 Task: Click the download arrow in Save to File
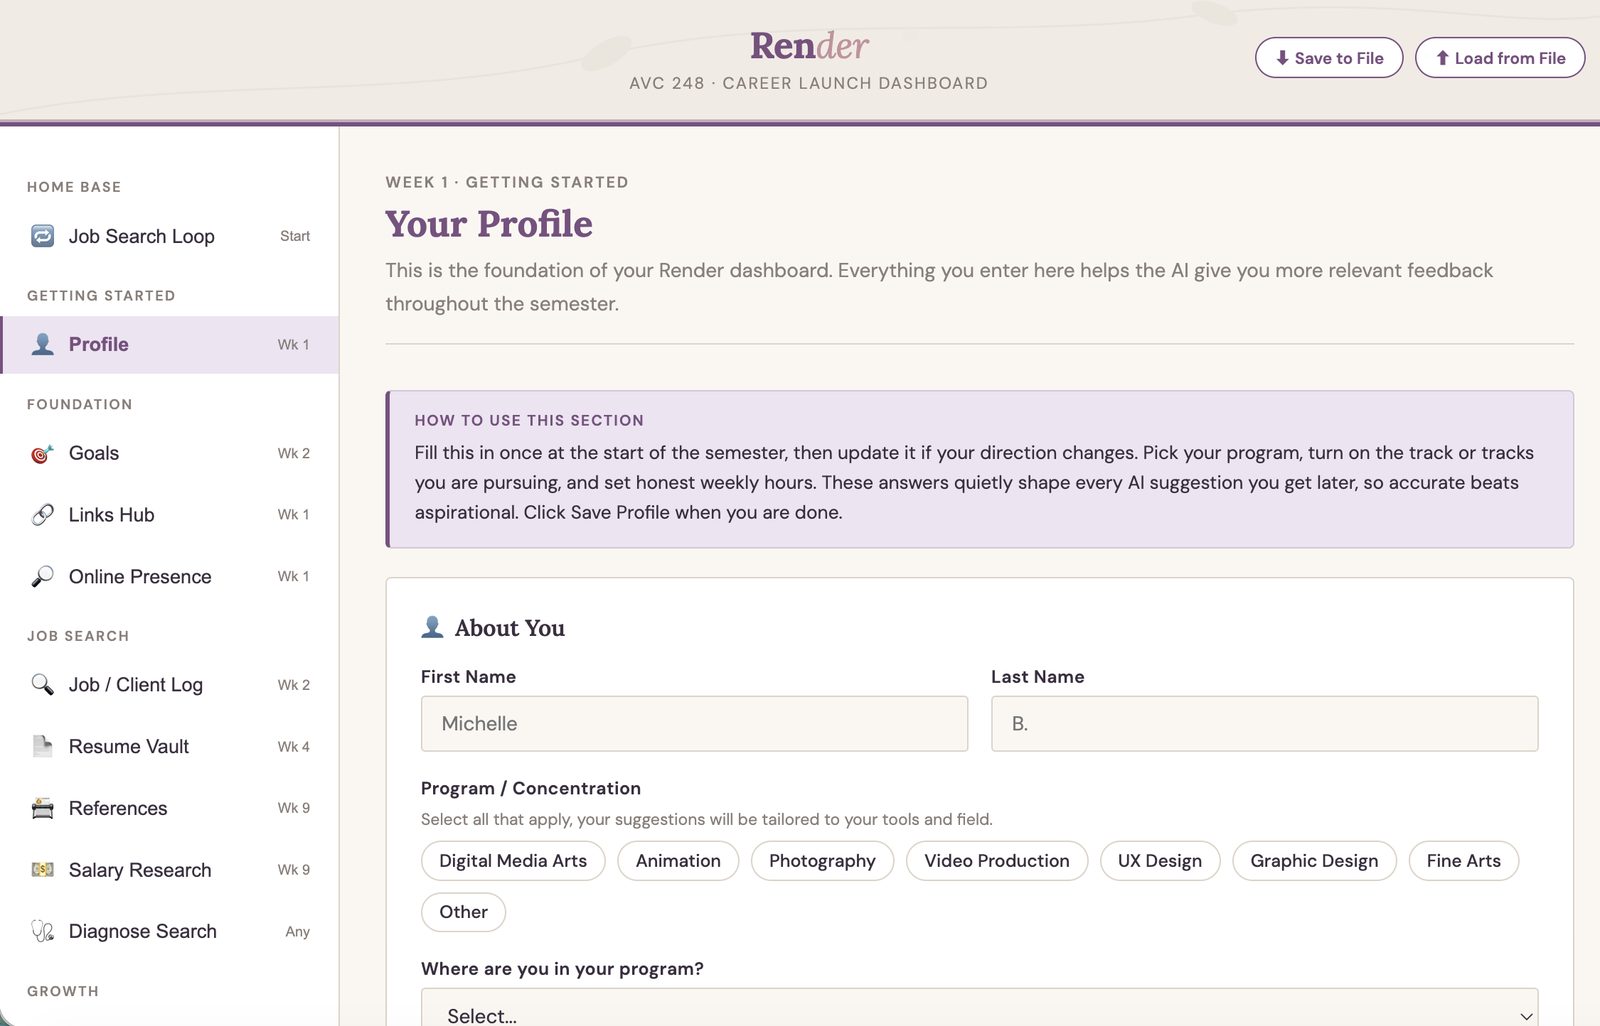click(1282, 58)
